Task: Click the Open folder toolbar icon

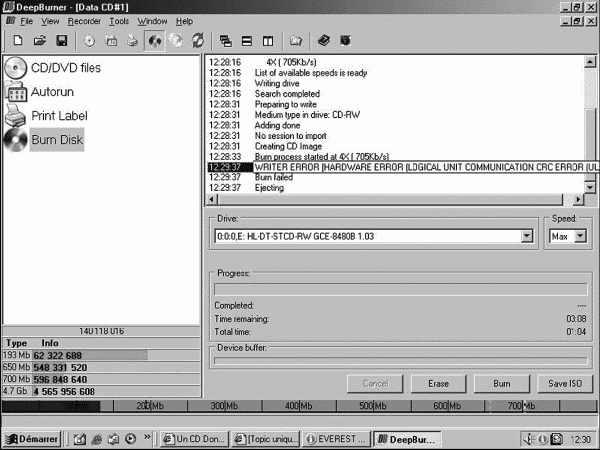Action: point(39,41)
